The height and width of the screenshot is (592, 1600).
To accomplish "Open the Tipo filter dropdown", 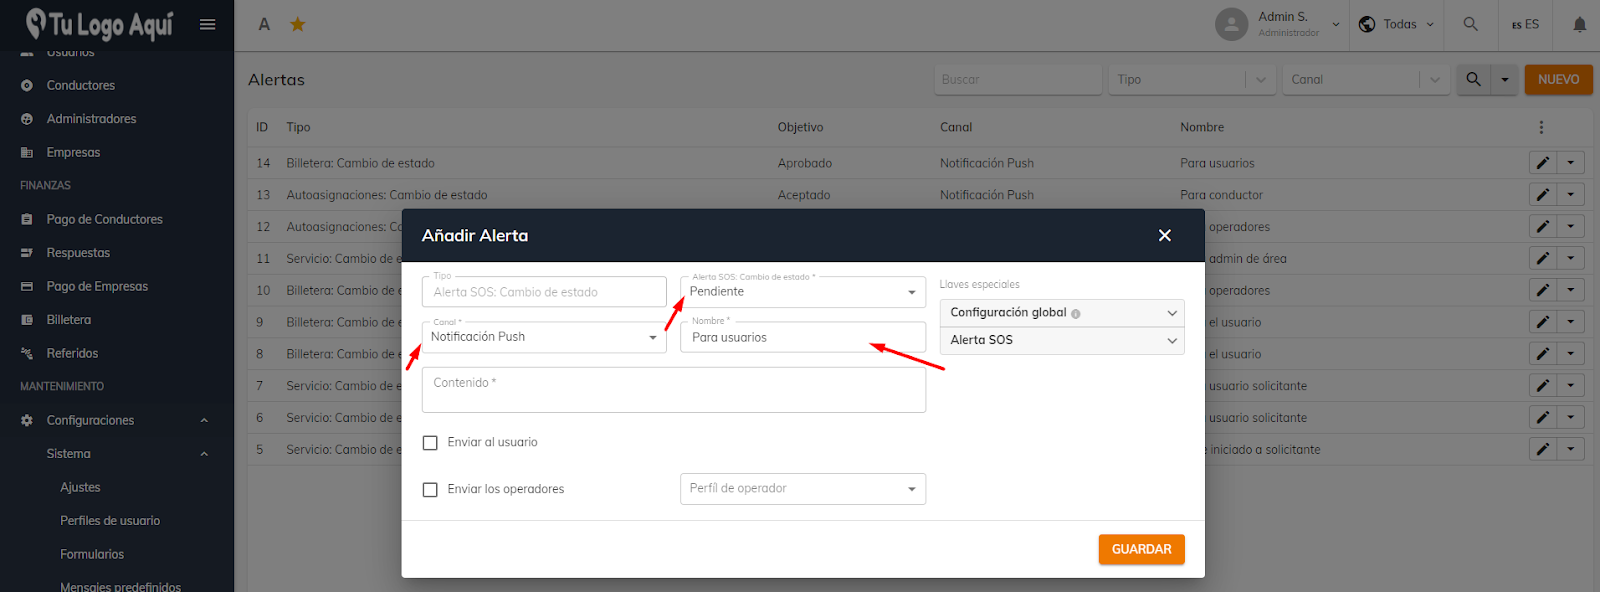I will (1192, 79).
